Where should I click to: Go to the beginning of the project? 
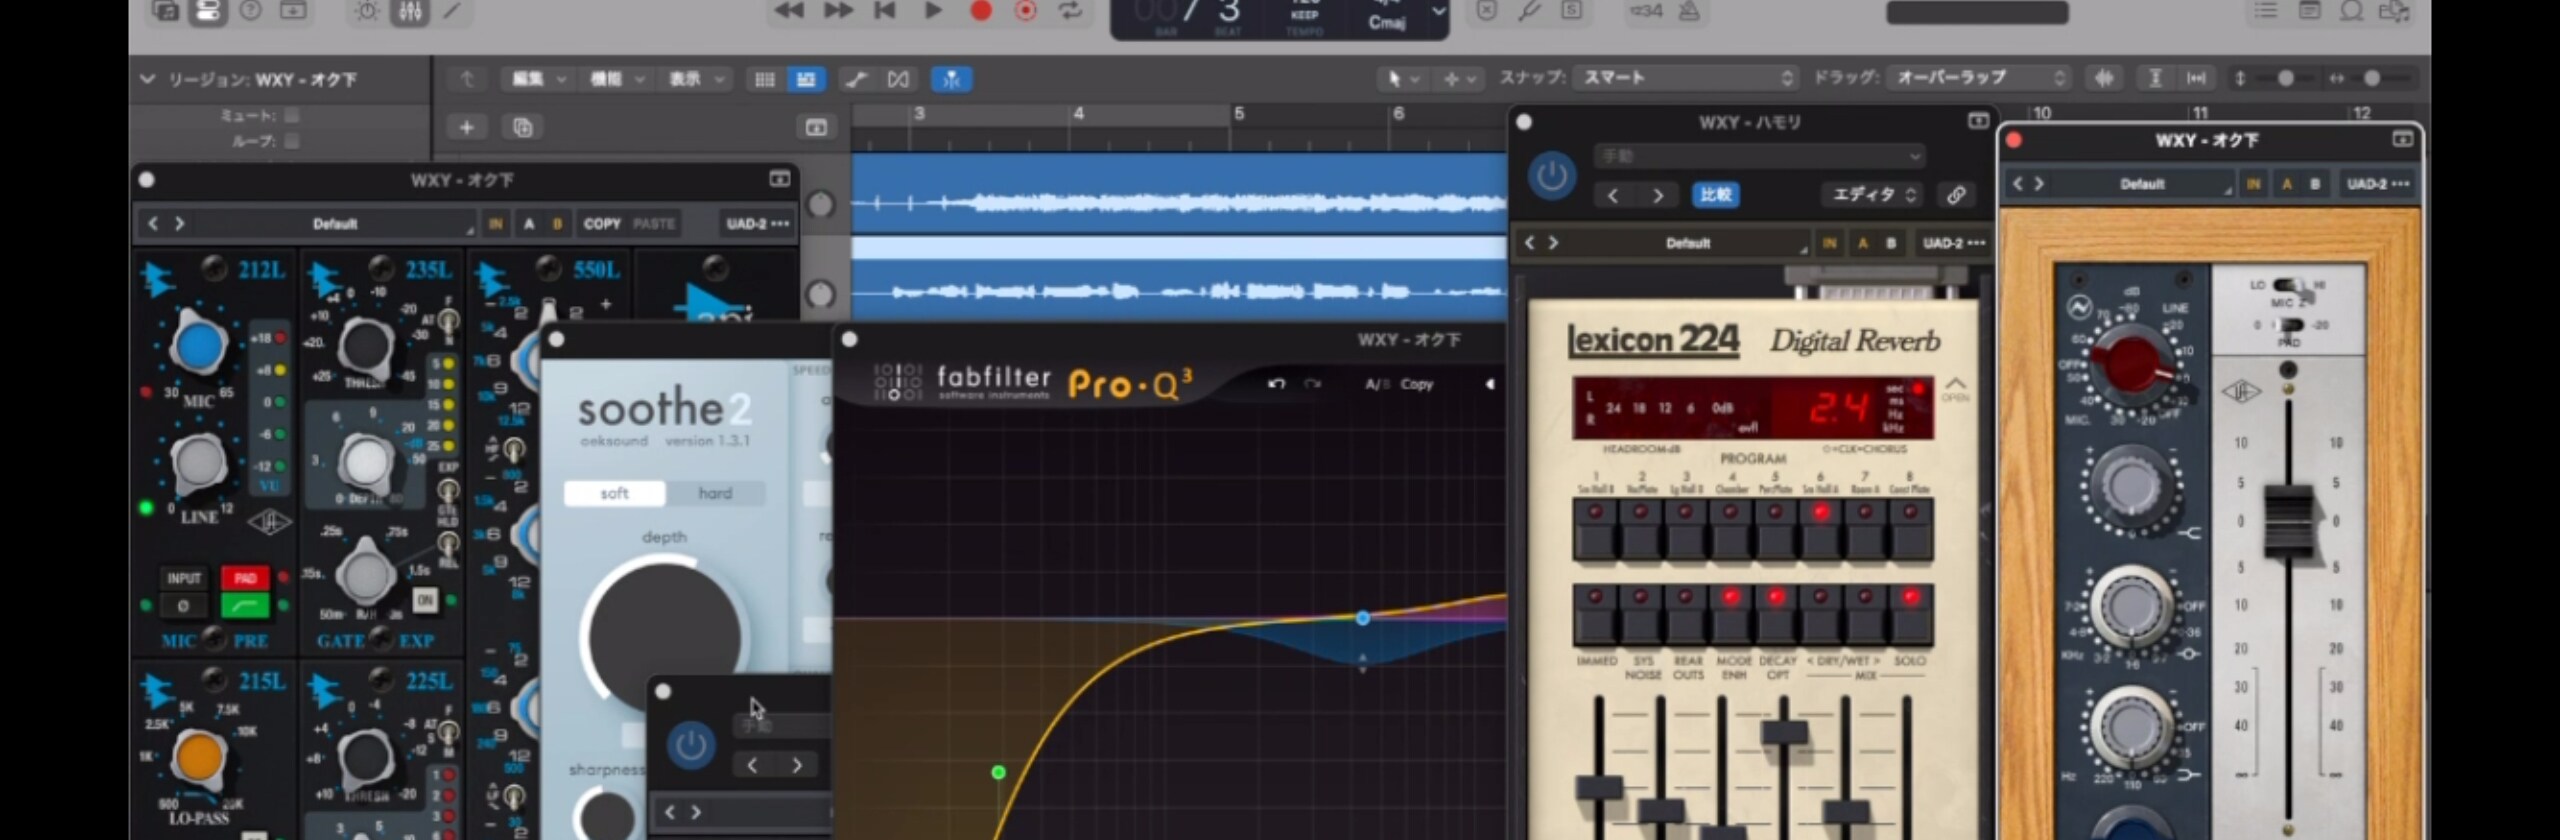point(885,11)
